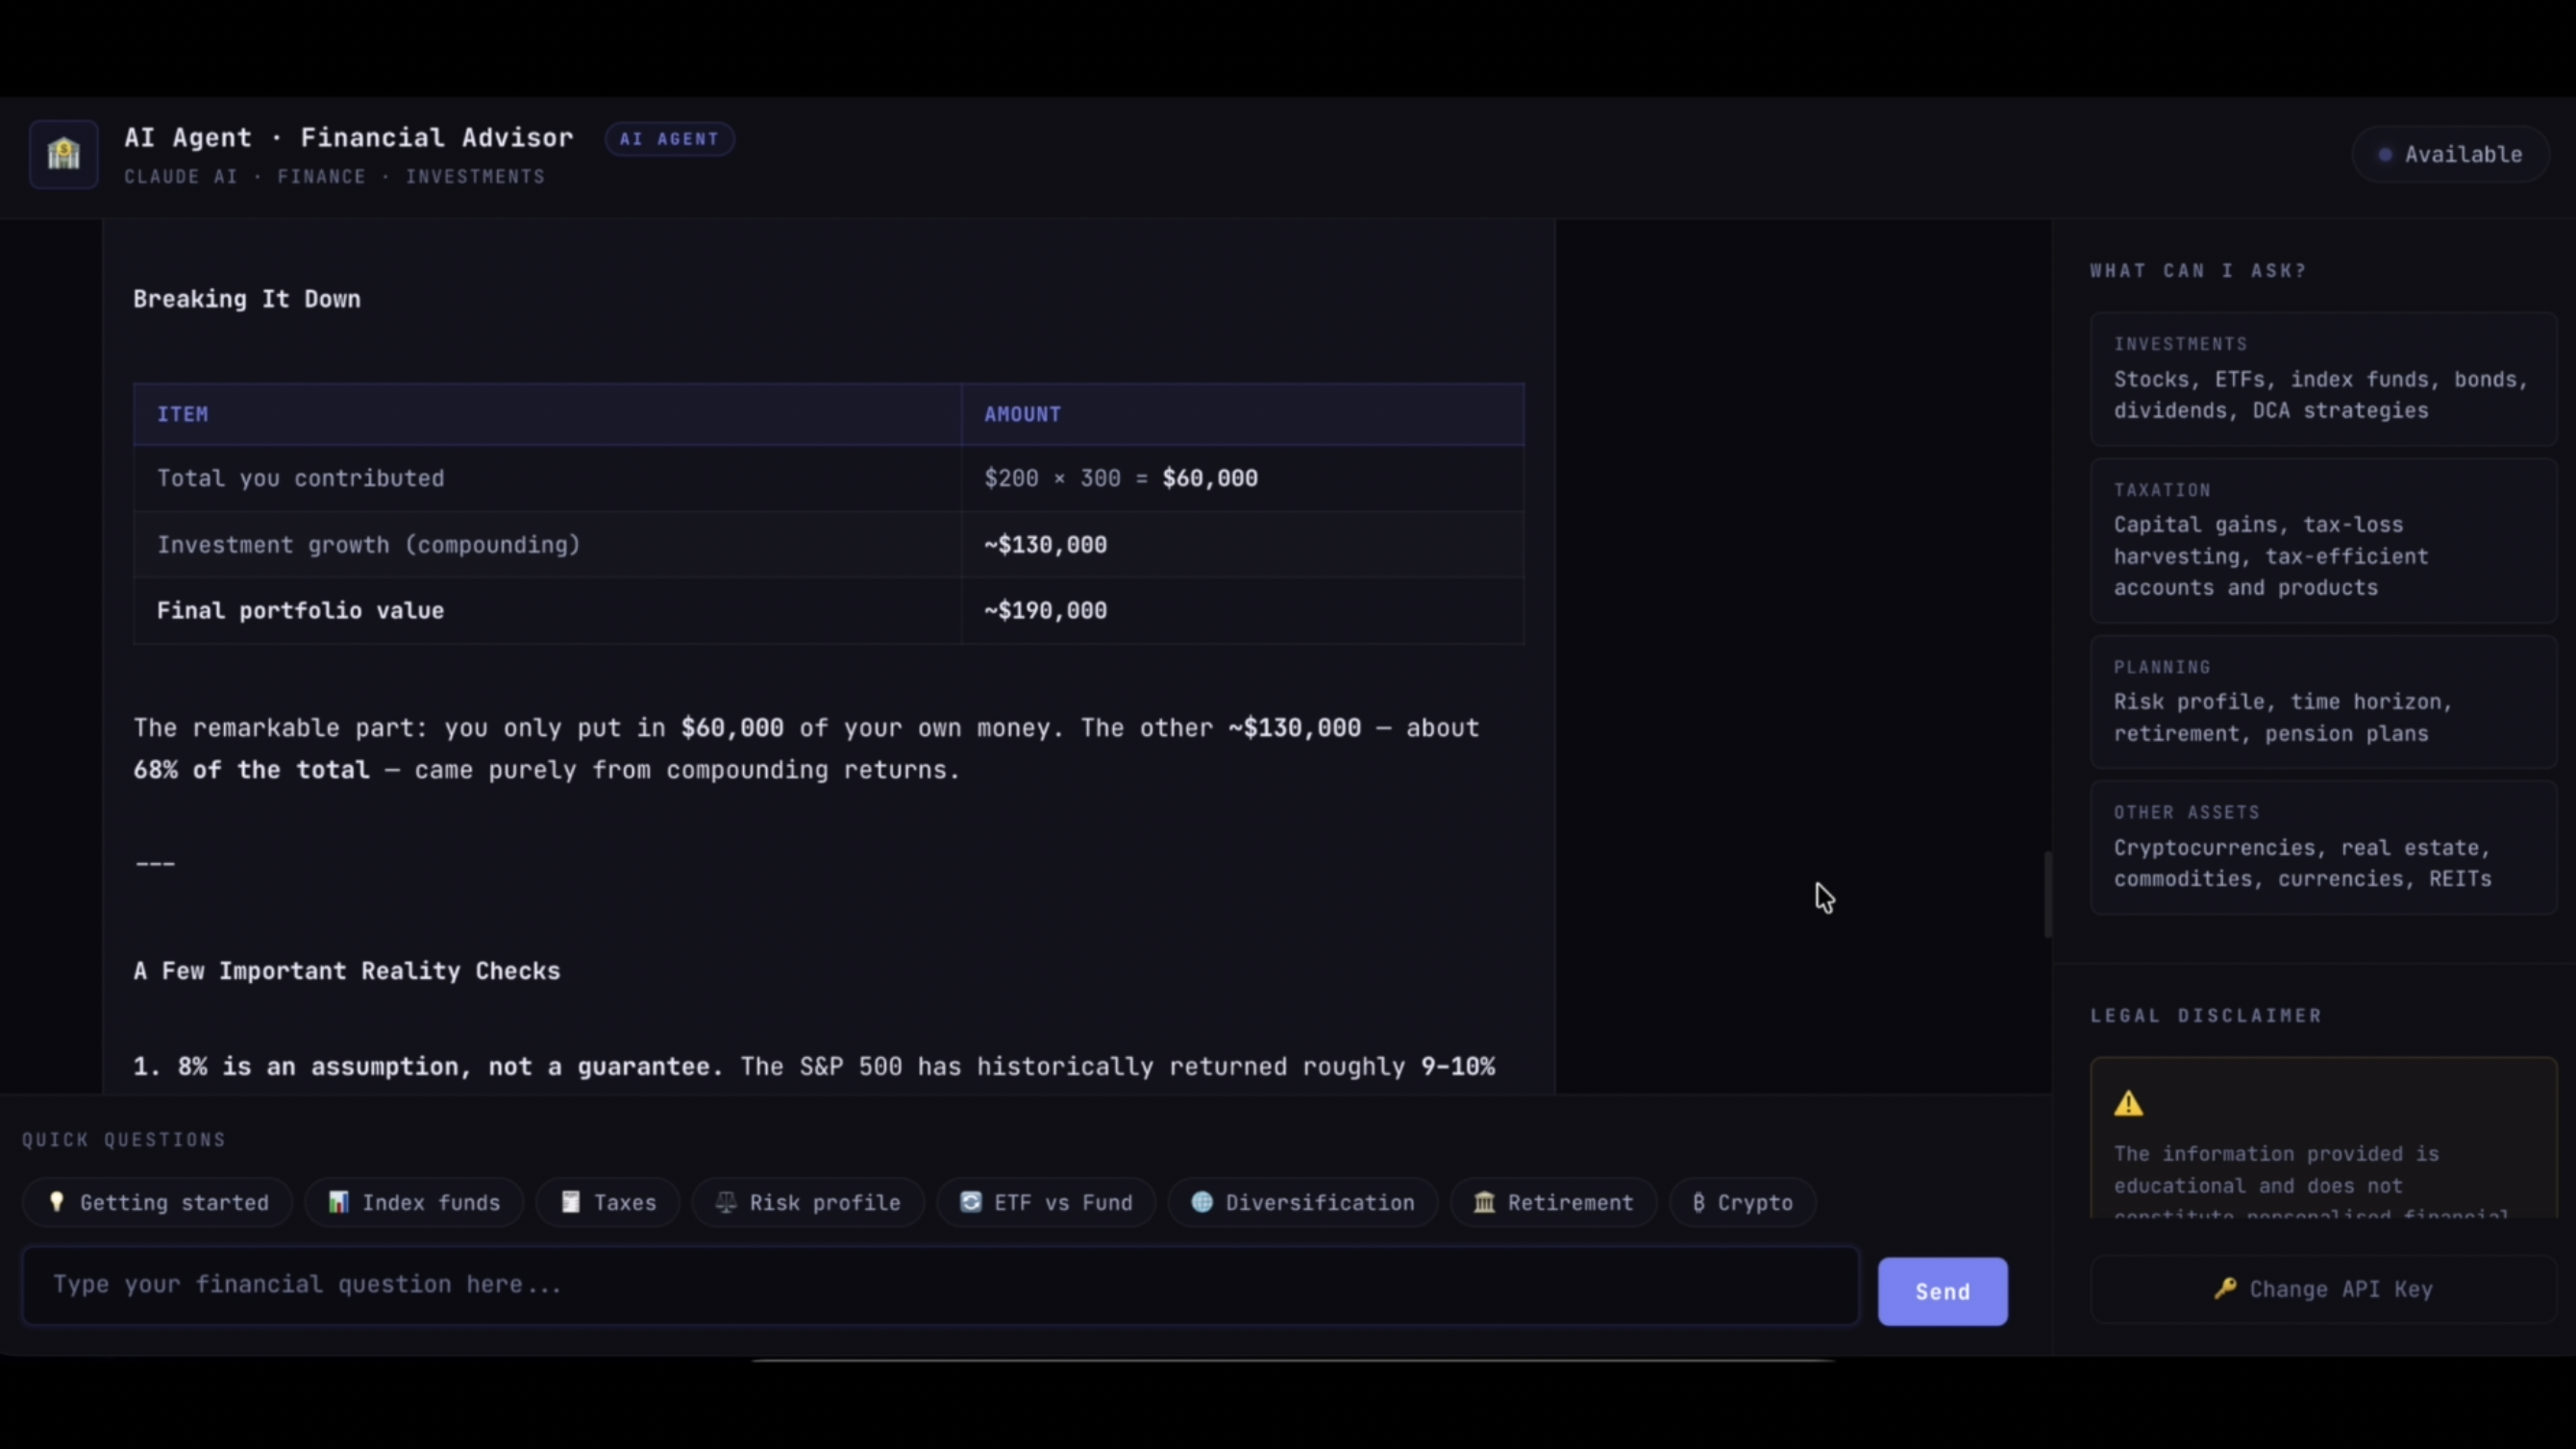Open the Other Assets topic card
This screenshot has height=1449, width=2576.
point(2323,847)
